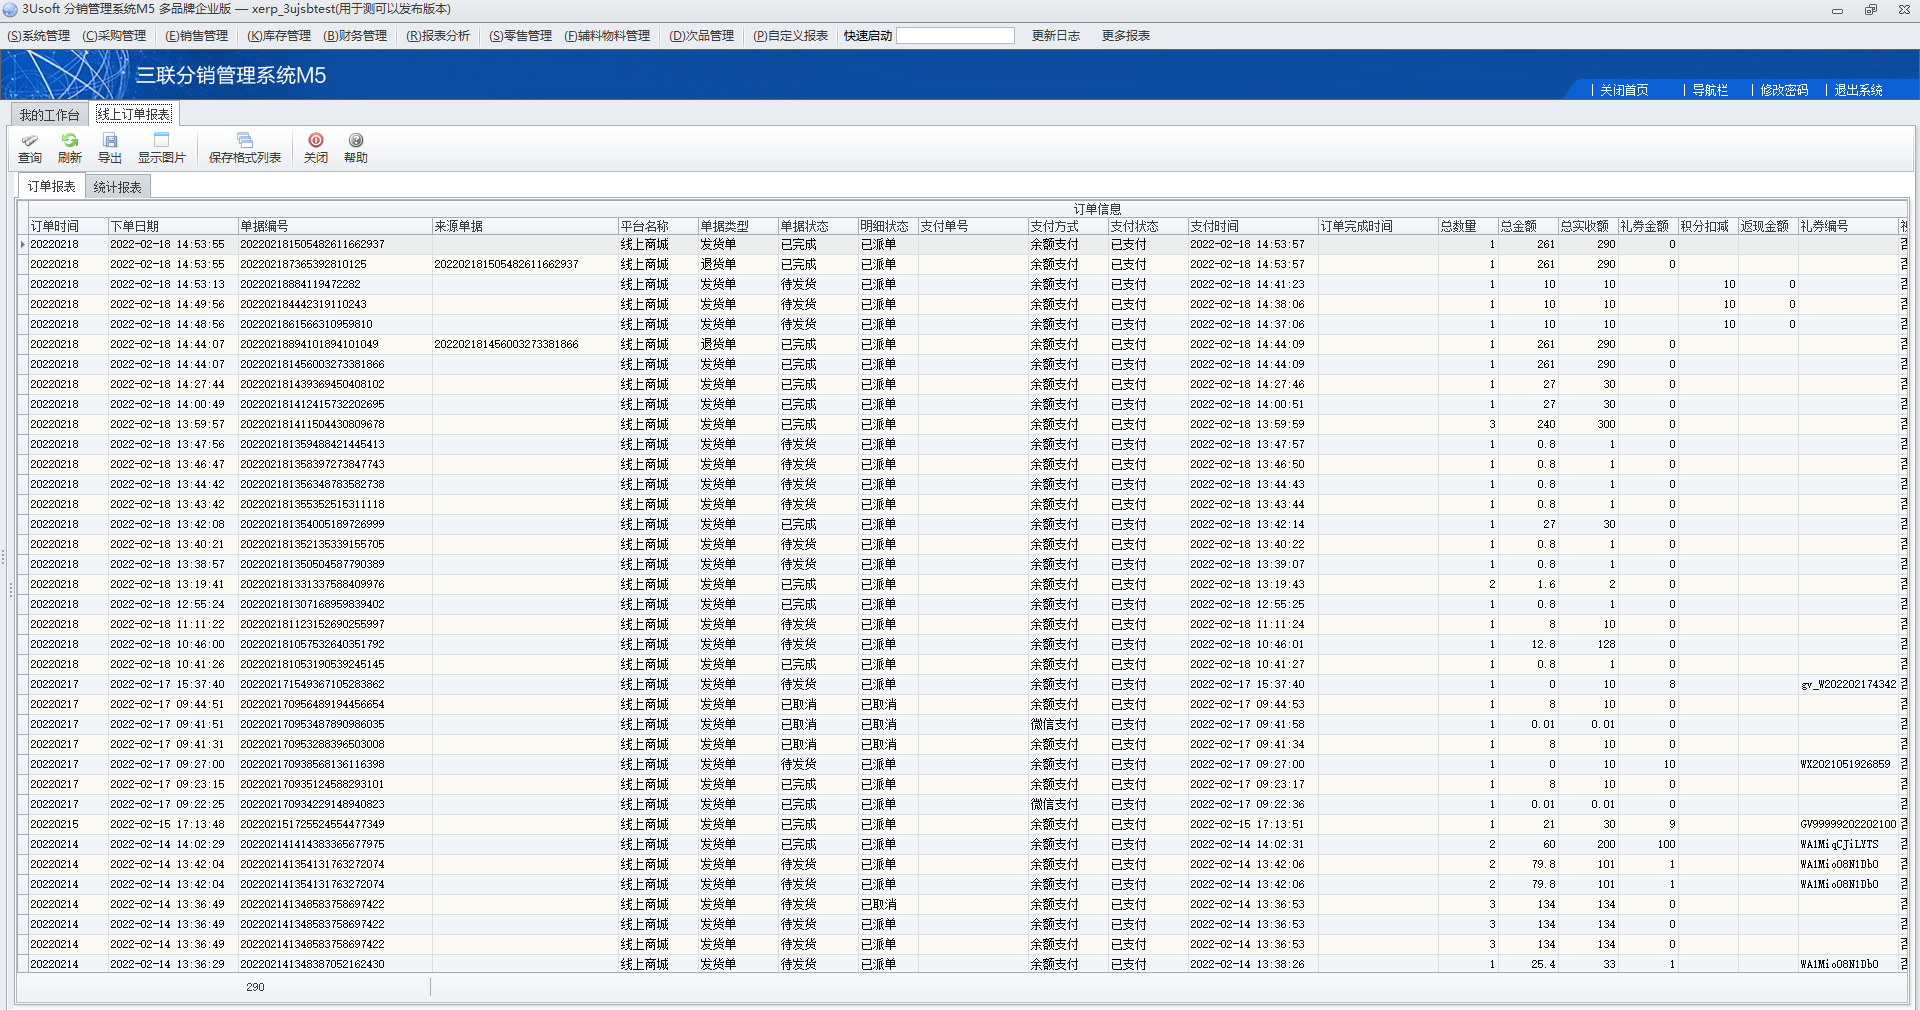Open the 零售管理 menu
The image size is (1920, 1010).
[x=520, y=36]
